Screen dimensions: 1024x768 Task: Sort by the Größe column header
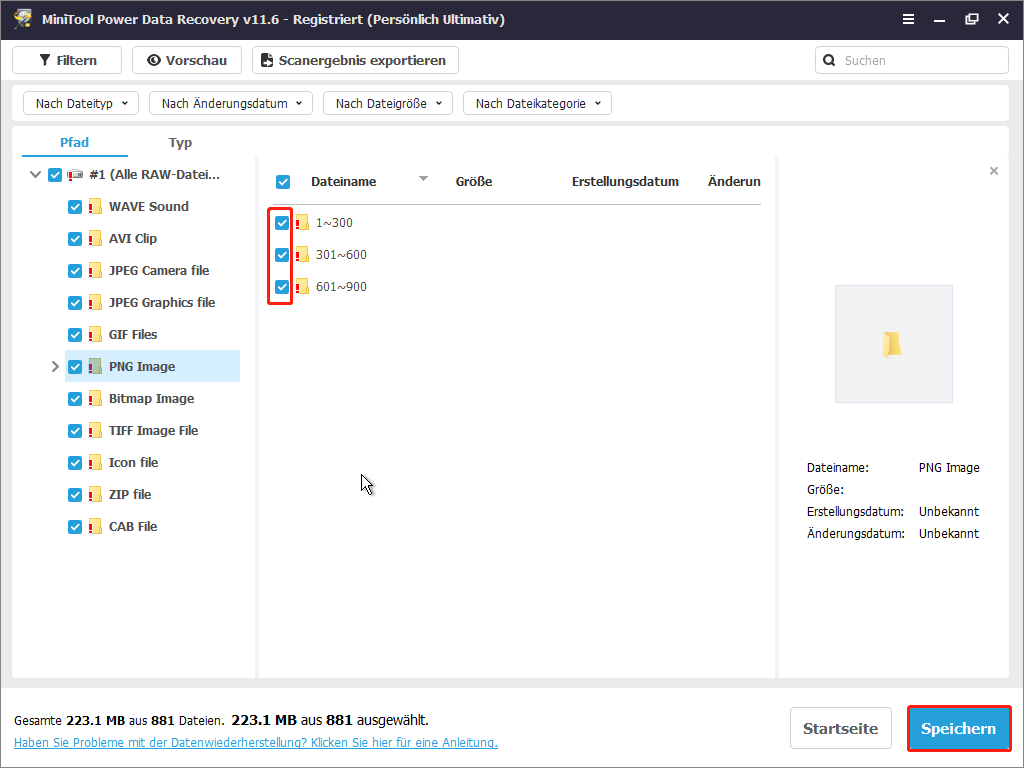point(474,182)
